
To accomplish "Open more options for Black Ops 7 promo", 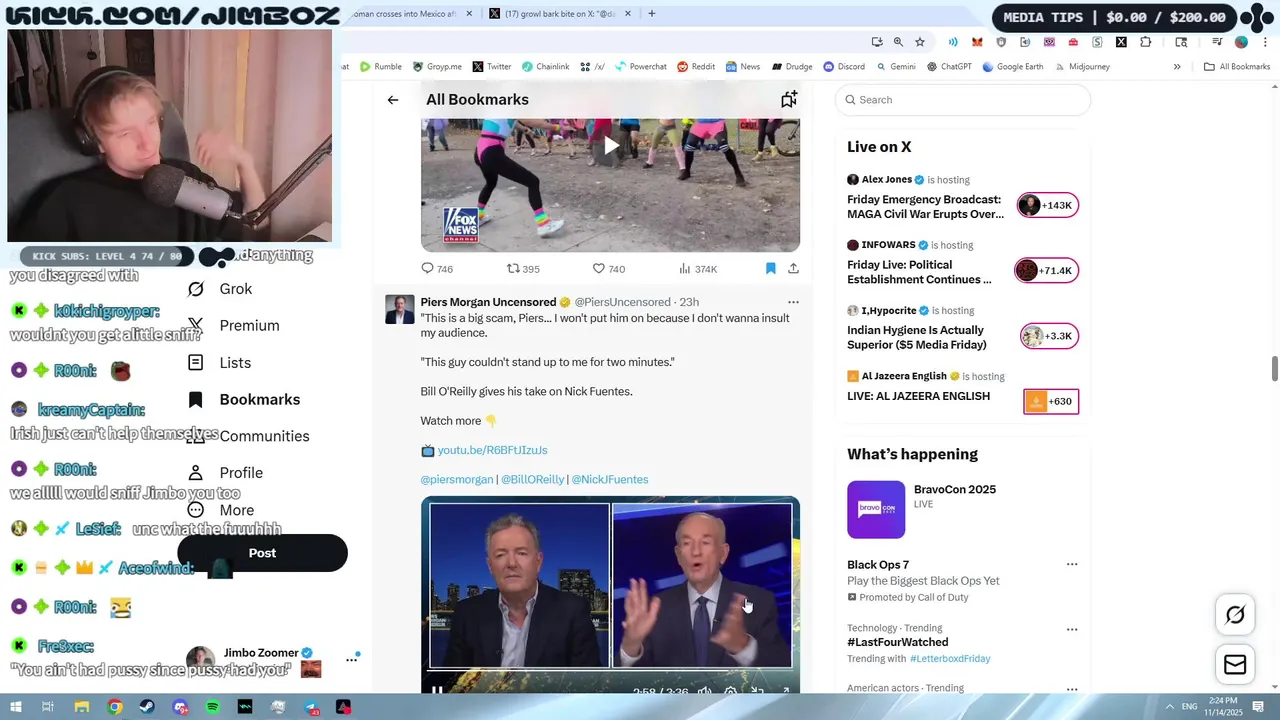I will [1072, 565].
